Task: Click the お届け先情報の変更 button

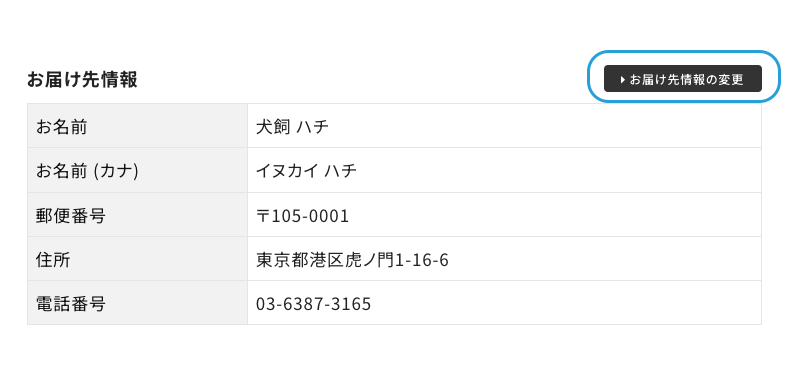Action: click(x=682, y=79)
